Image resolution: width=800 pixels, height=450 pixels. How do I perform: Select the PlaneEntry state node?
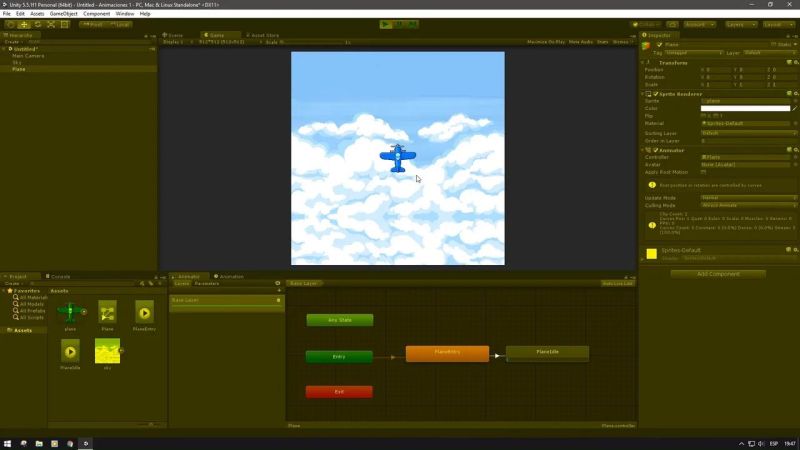point(447,353)
